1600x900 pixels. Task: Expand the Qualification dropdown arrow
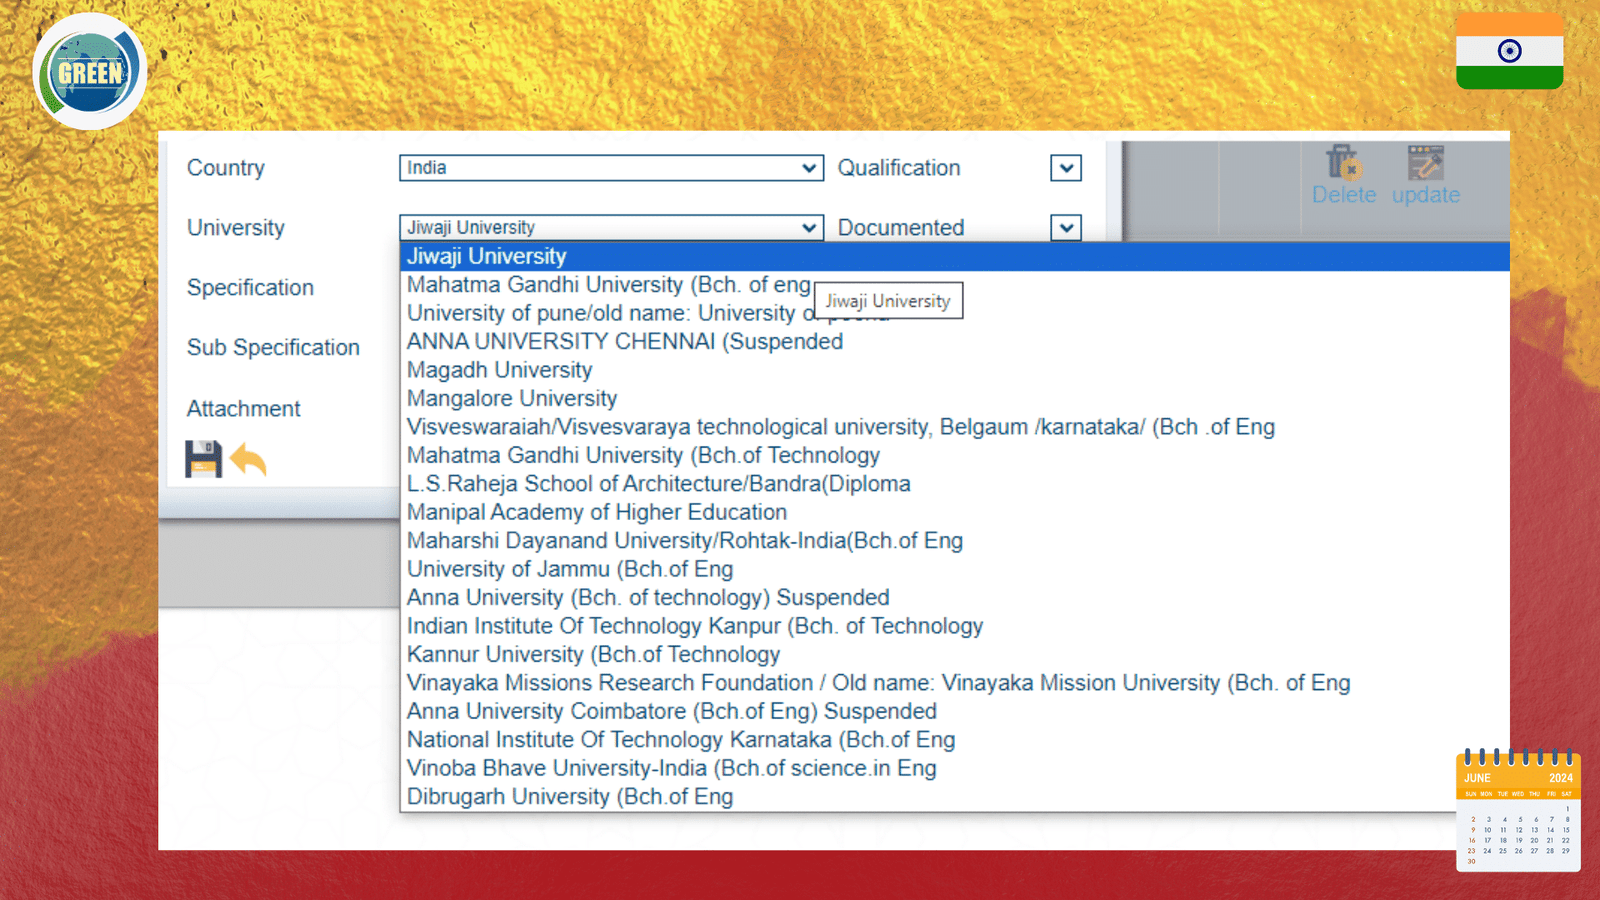point(1066,168)
